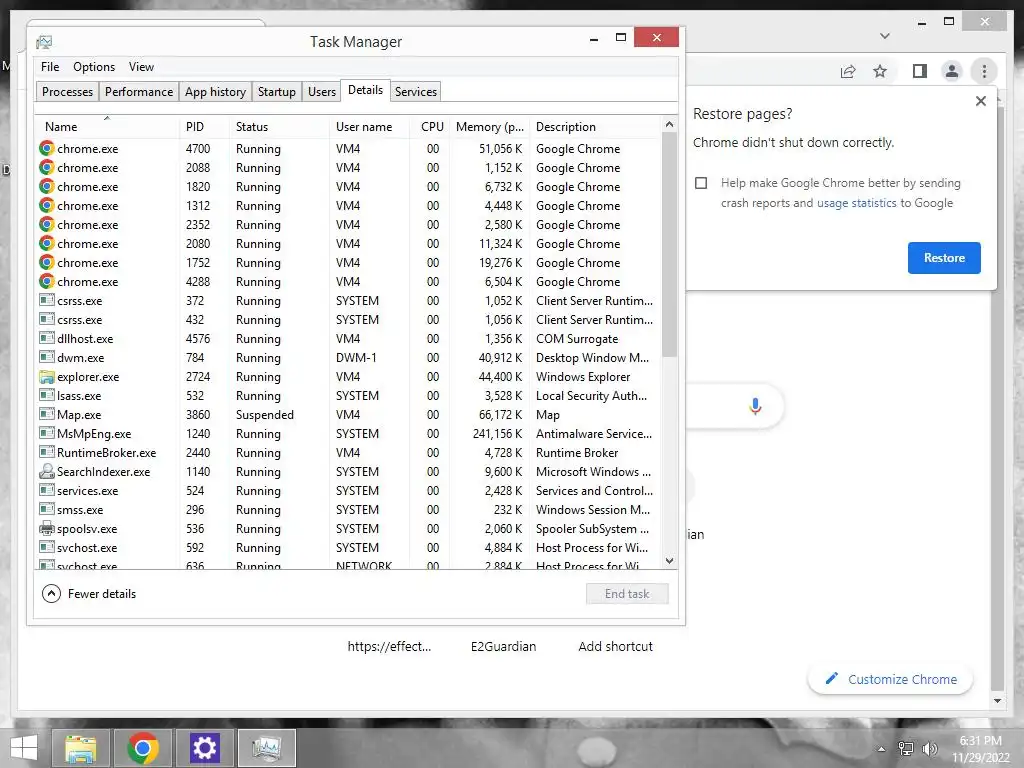Bookmark this page with the star icon

point(880,71)
